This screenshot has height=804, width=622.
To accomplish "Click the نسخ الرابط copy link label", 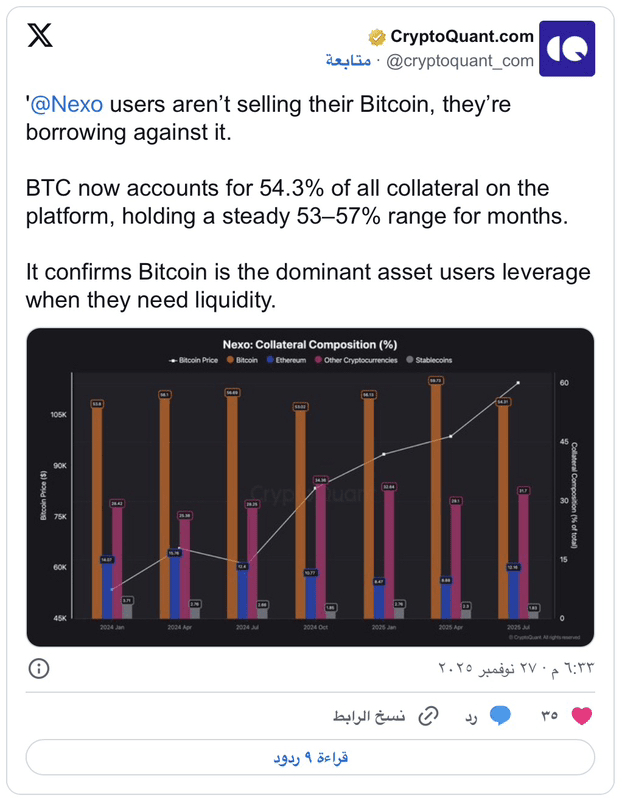I will click(369, 716).
